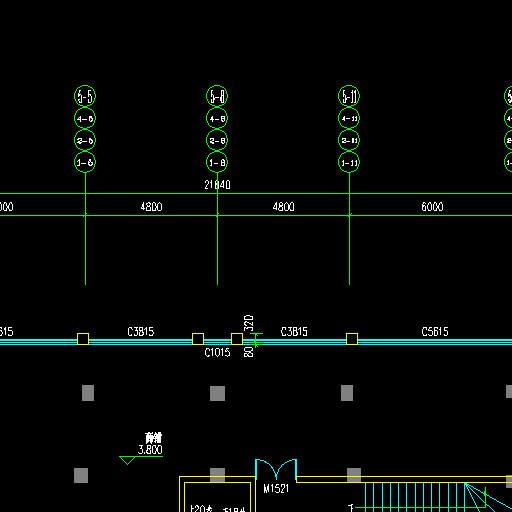Viewport: 512px width, 512px height.
Task: Select the 5-5 axis grid bubble
Action: point(85,96)
